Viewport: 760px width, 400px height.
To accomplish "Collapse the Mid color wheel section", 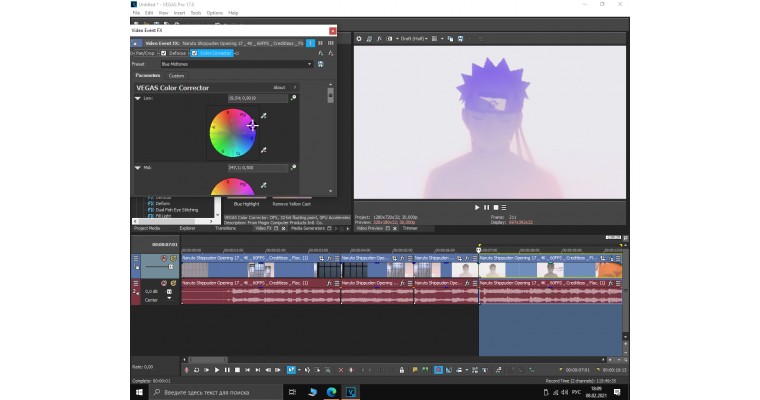I will (138, 167).
